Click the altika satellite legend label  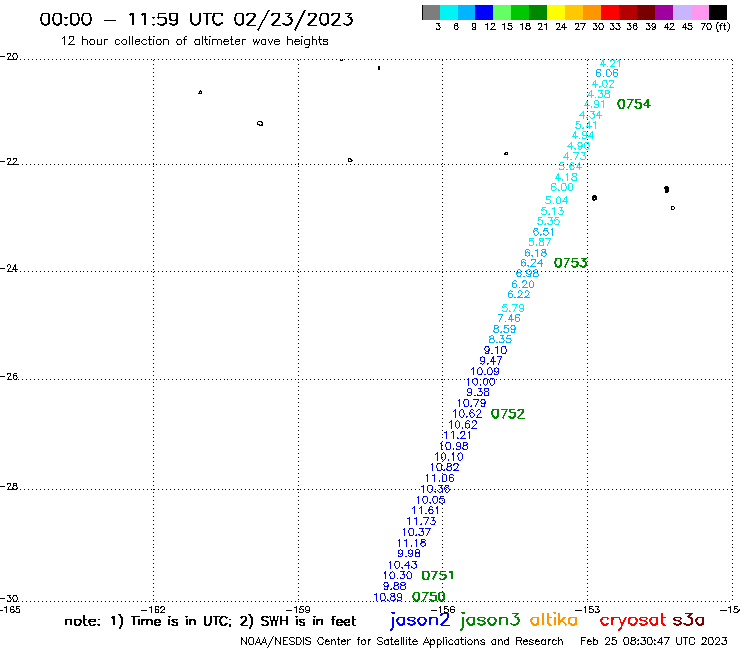tap(554, 620)
